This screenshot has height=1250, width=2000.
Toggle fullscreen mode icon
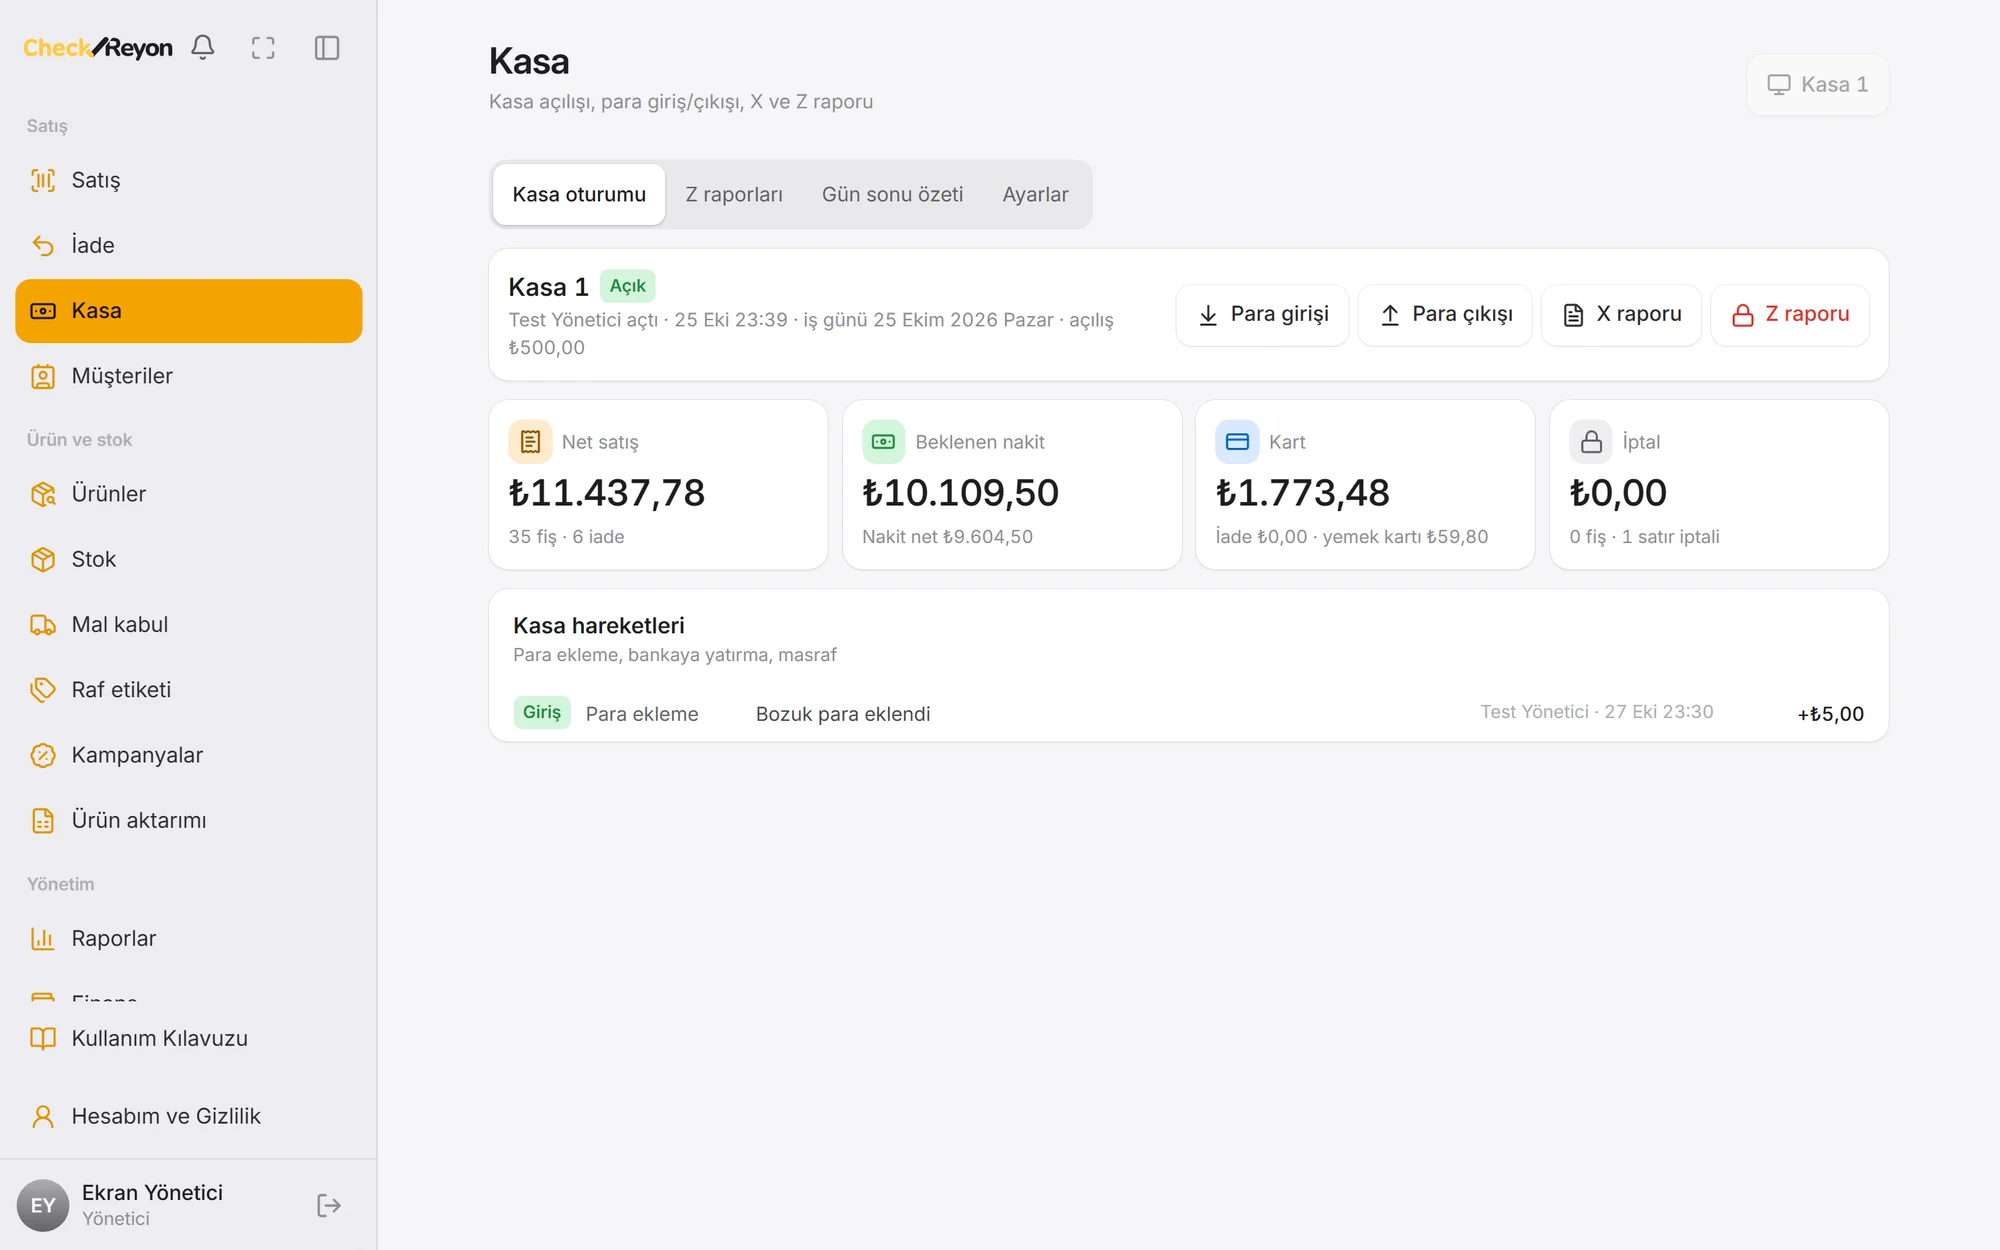[263, 47]
